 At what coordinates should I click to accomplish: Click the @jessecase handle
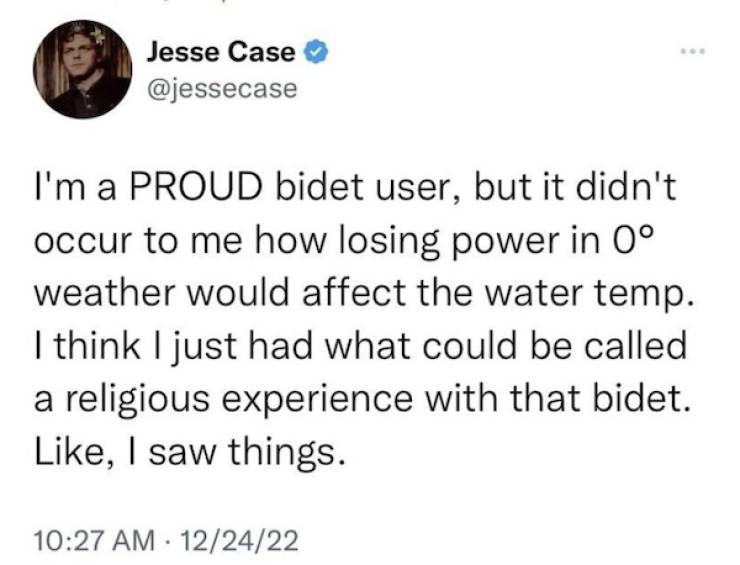click(221, 88)
